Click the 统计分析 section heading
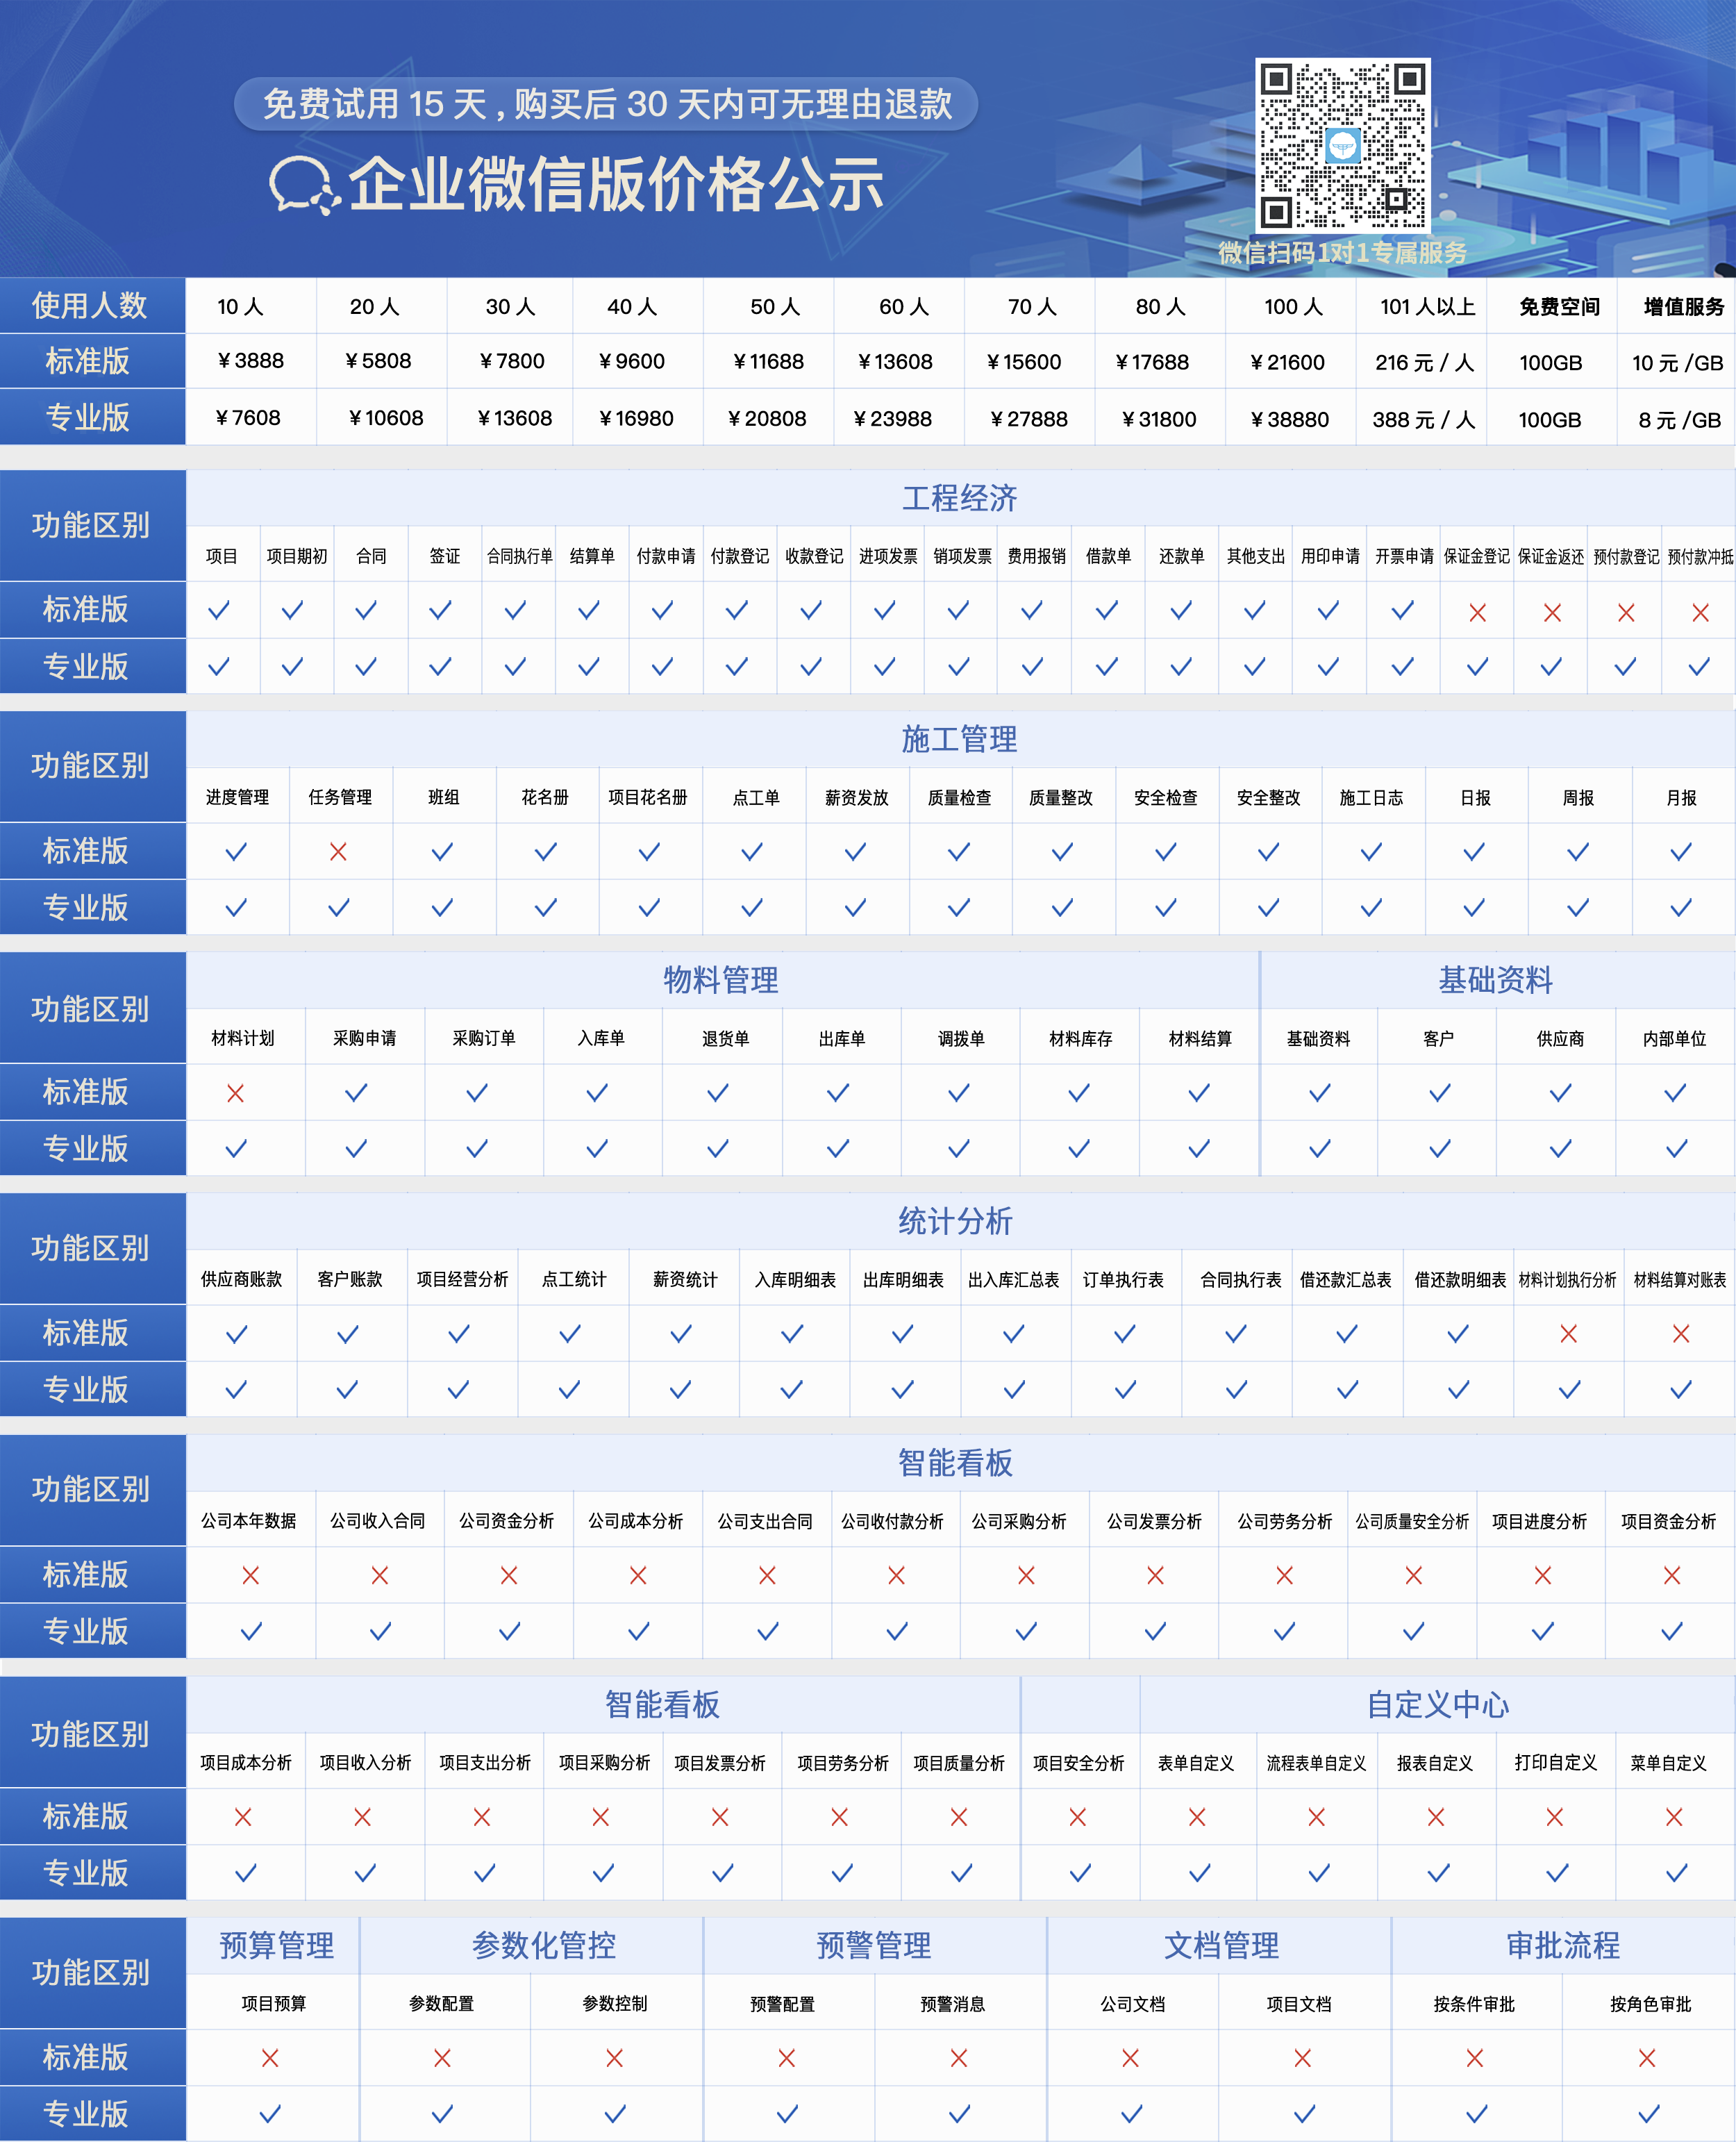Screen dimensions: 1736x2142 955,1221
